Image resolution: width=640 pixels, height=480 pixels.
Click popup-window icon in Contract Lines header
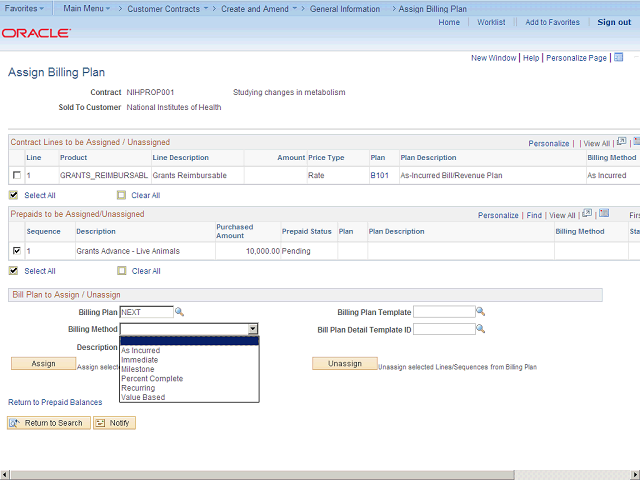[621, 142]
